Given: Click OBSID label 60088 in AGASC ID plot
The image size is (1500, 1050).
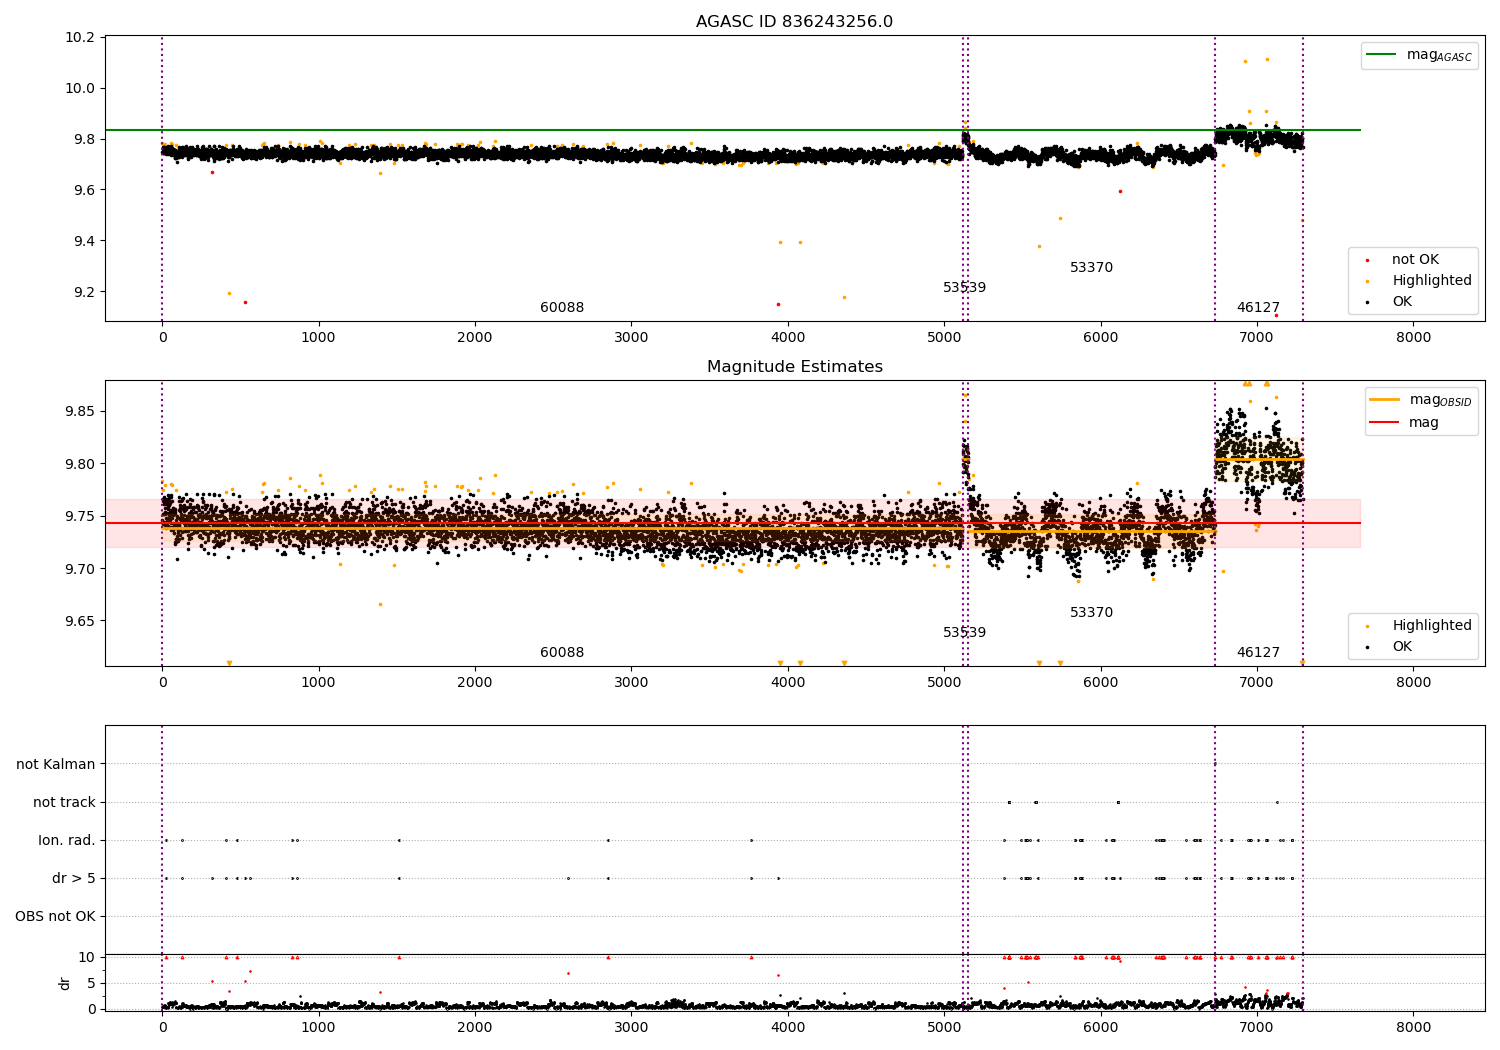Looking at the screenshot, I should pos(562,308).
